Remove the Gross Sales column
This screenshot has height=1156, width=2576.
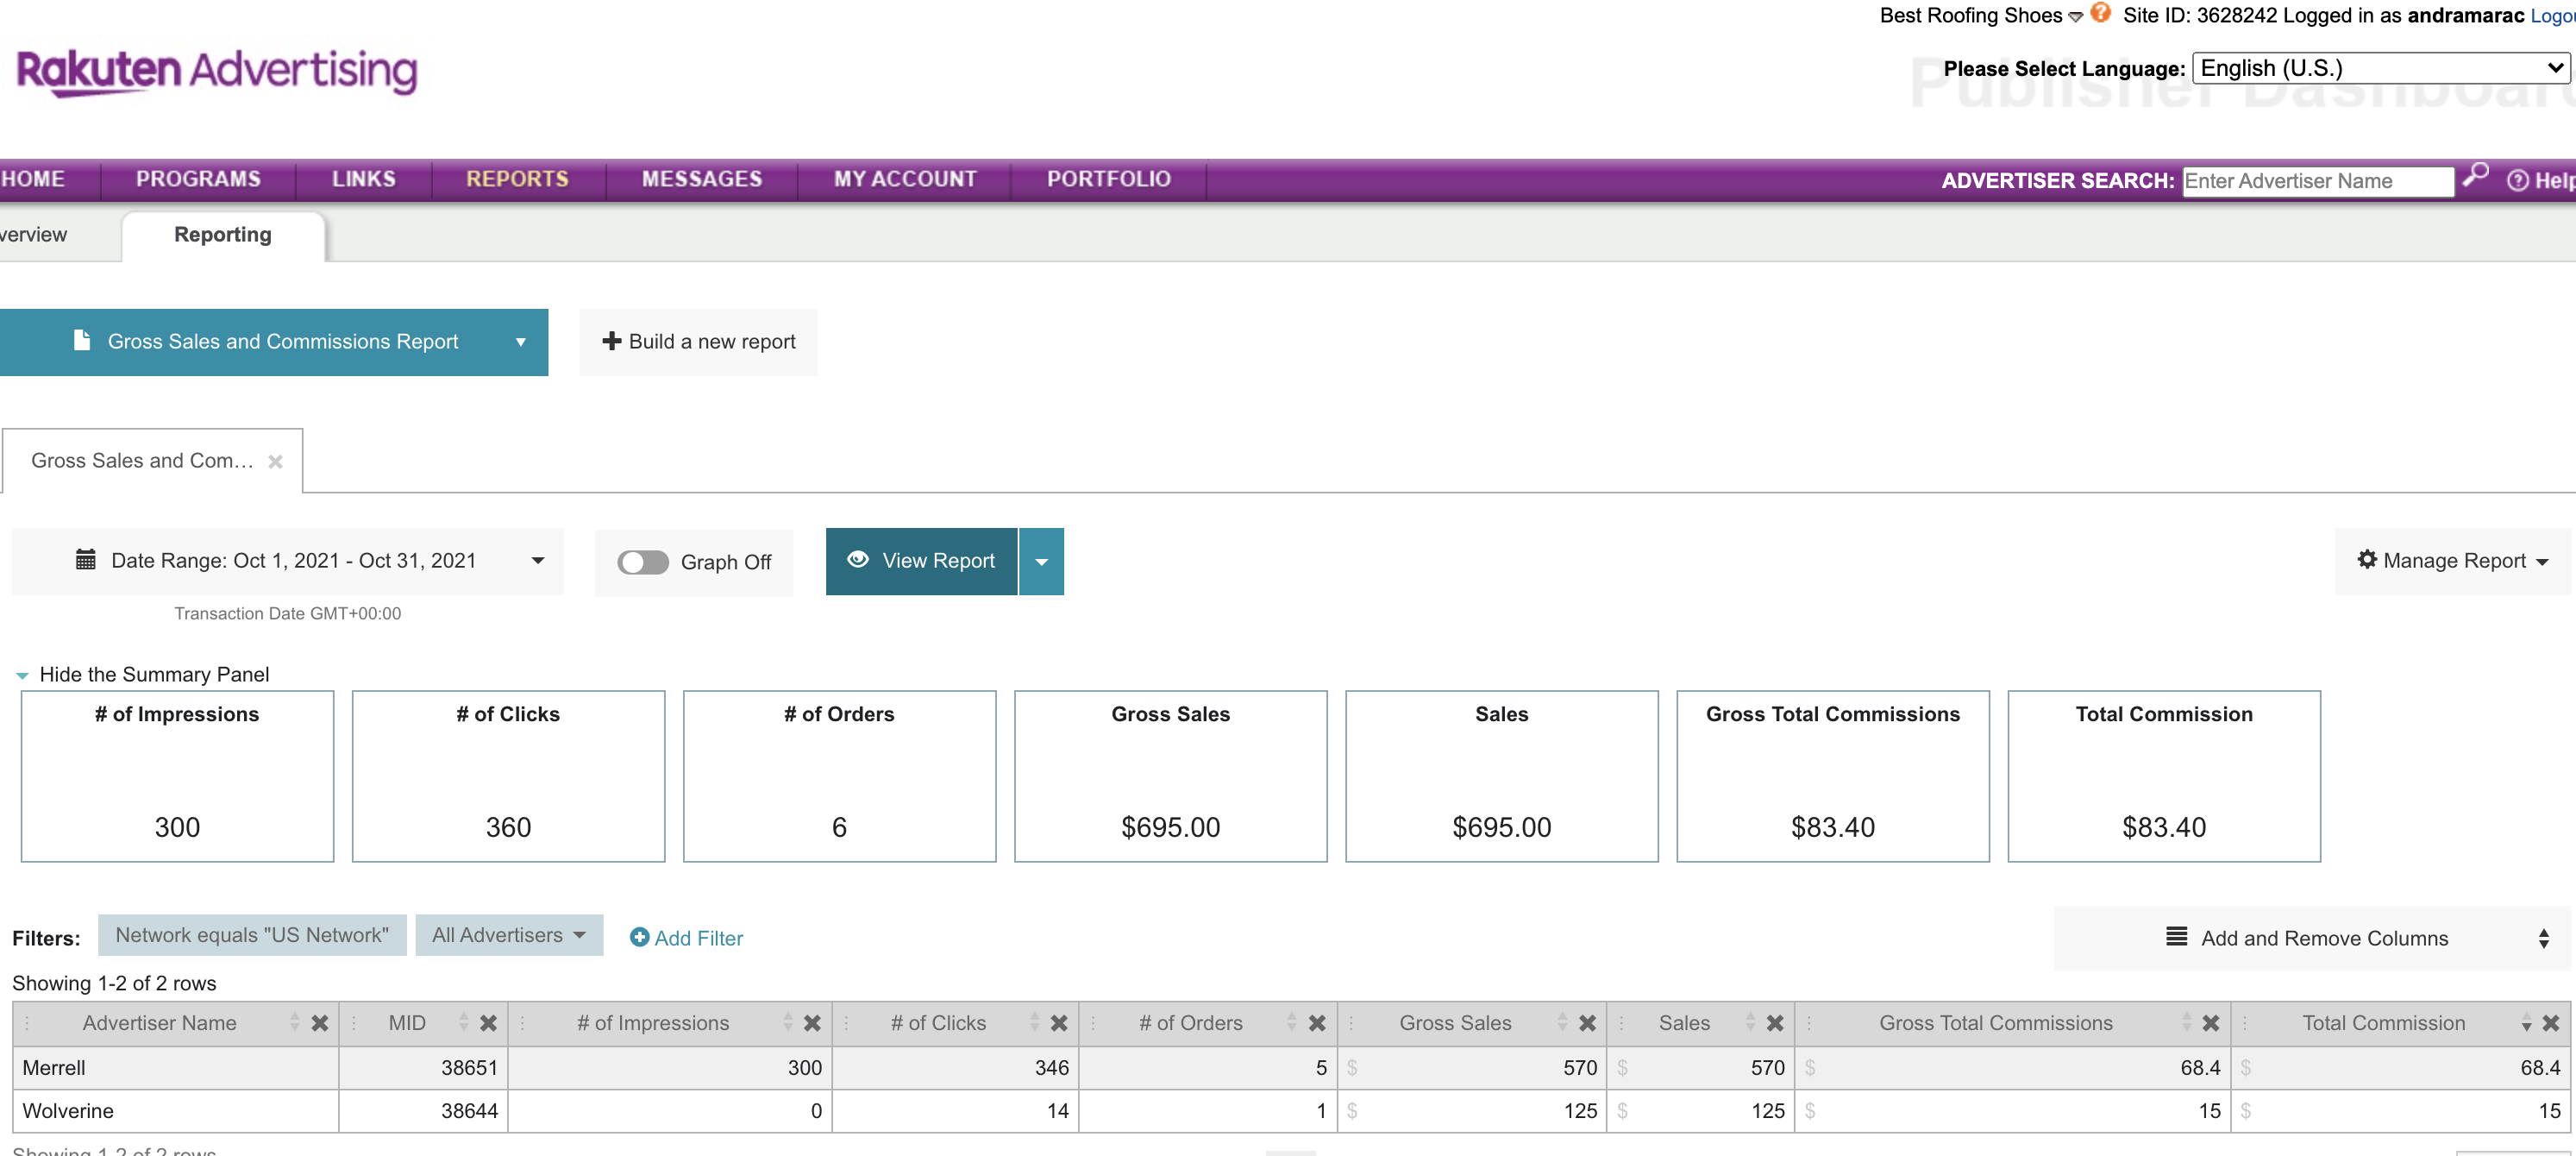(x=1587, y=1023)
